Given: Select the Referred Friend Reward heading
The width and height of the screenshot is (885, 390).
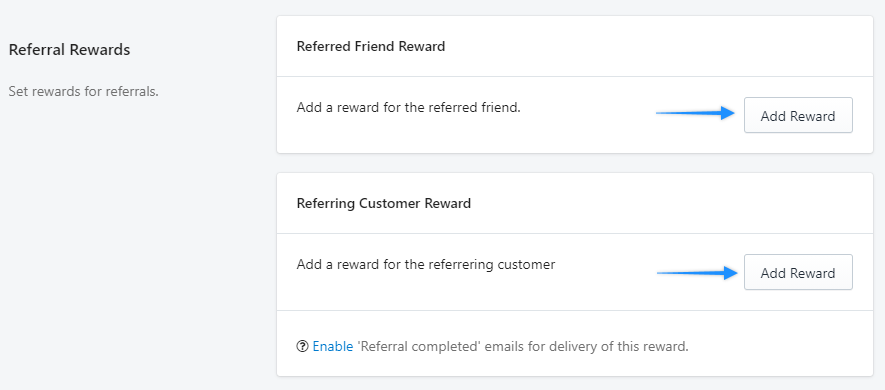Looking at the screenshot, I should click(x=371, y=46).
